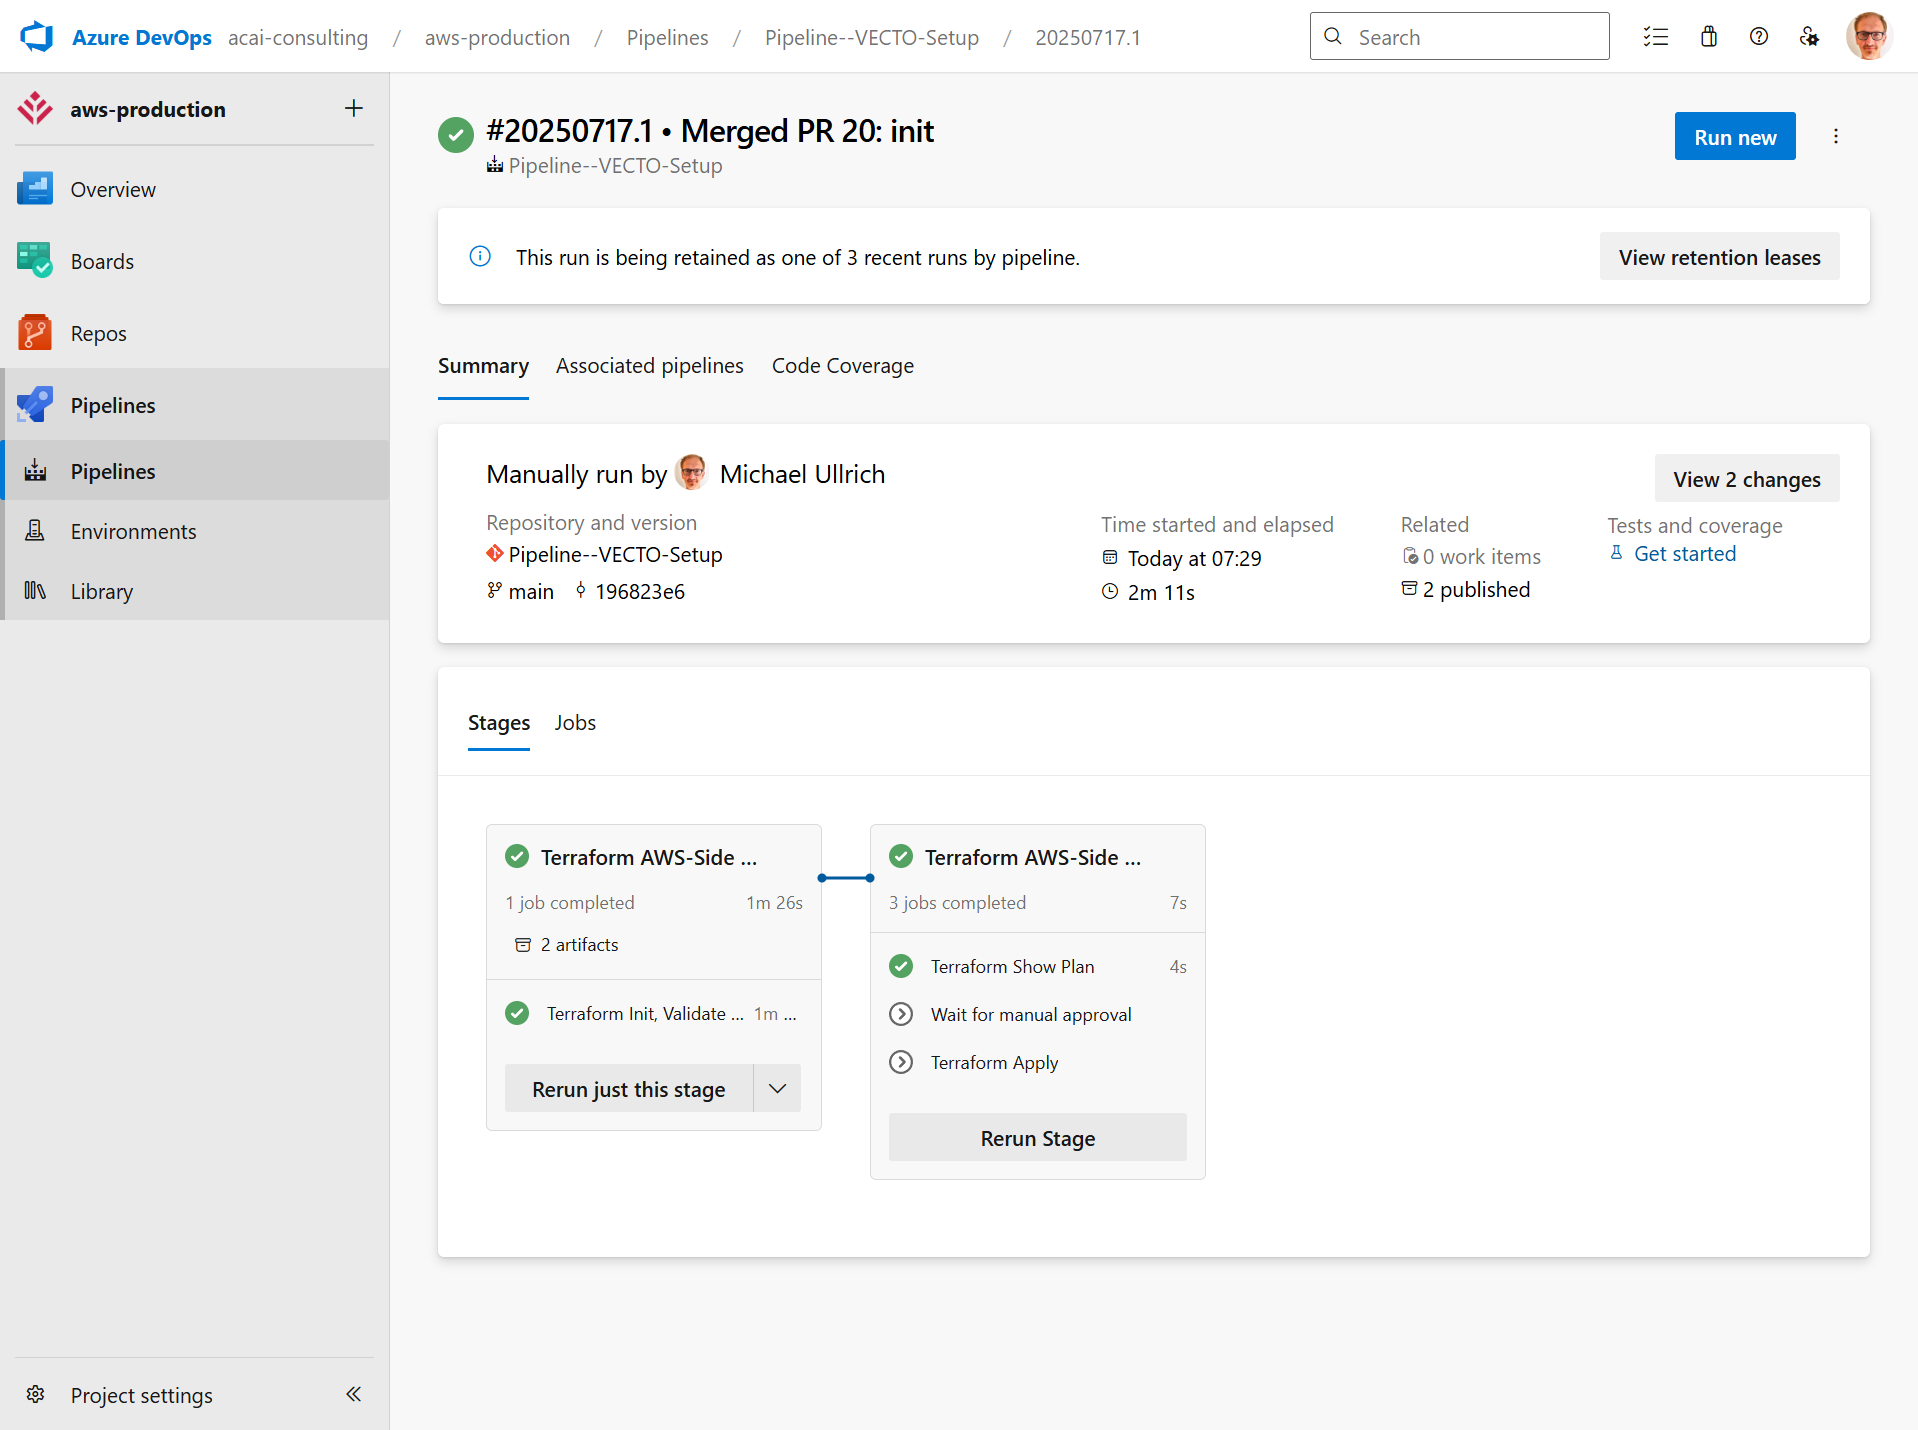1918x1430 pixels.
Task: Open the Help question mark icon
Action: pyautogui.click(x=1759, y=37)
